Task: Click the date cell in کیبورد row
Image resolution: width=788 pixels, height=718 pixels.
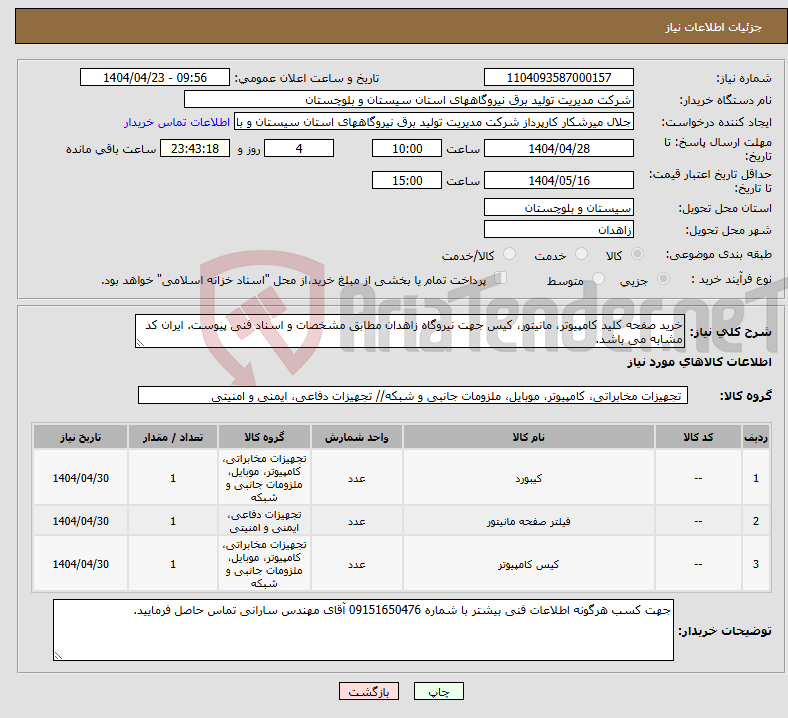Action: point(80,478)
